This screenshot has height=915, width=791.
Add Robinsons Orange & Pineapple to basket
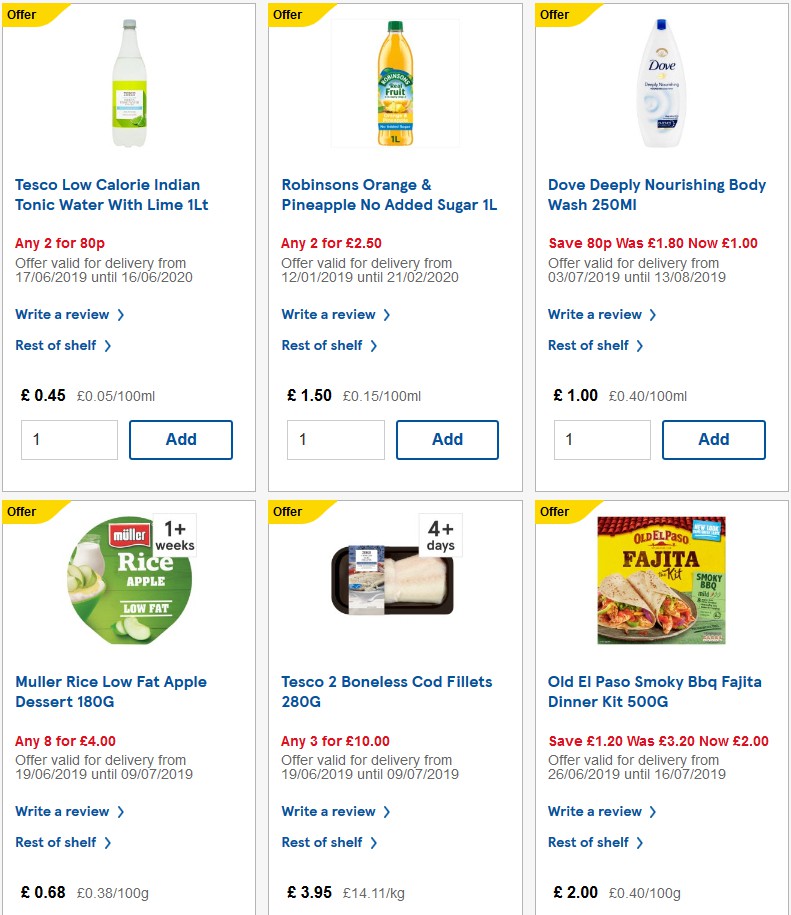tap(447, 439)
